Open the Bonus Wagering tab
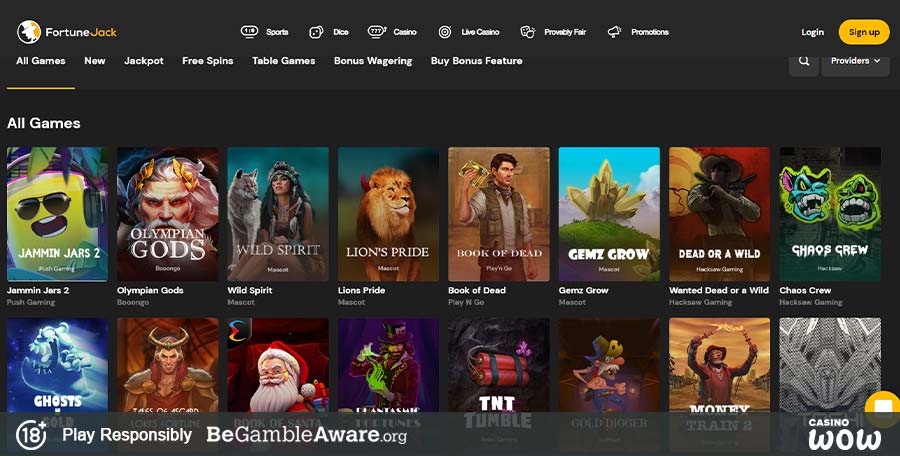900x456 pixels. coord(373,61)
